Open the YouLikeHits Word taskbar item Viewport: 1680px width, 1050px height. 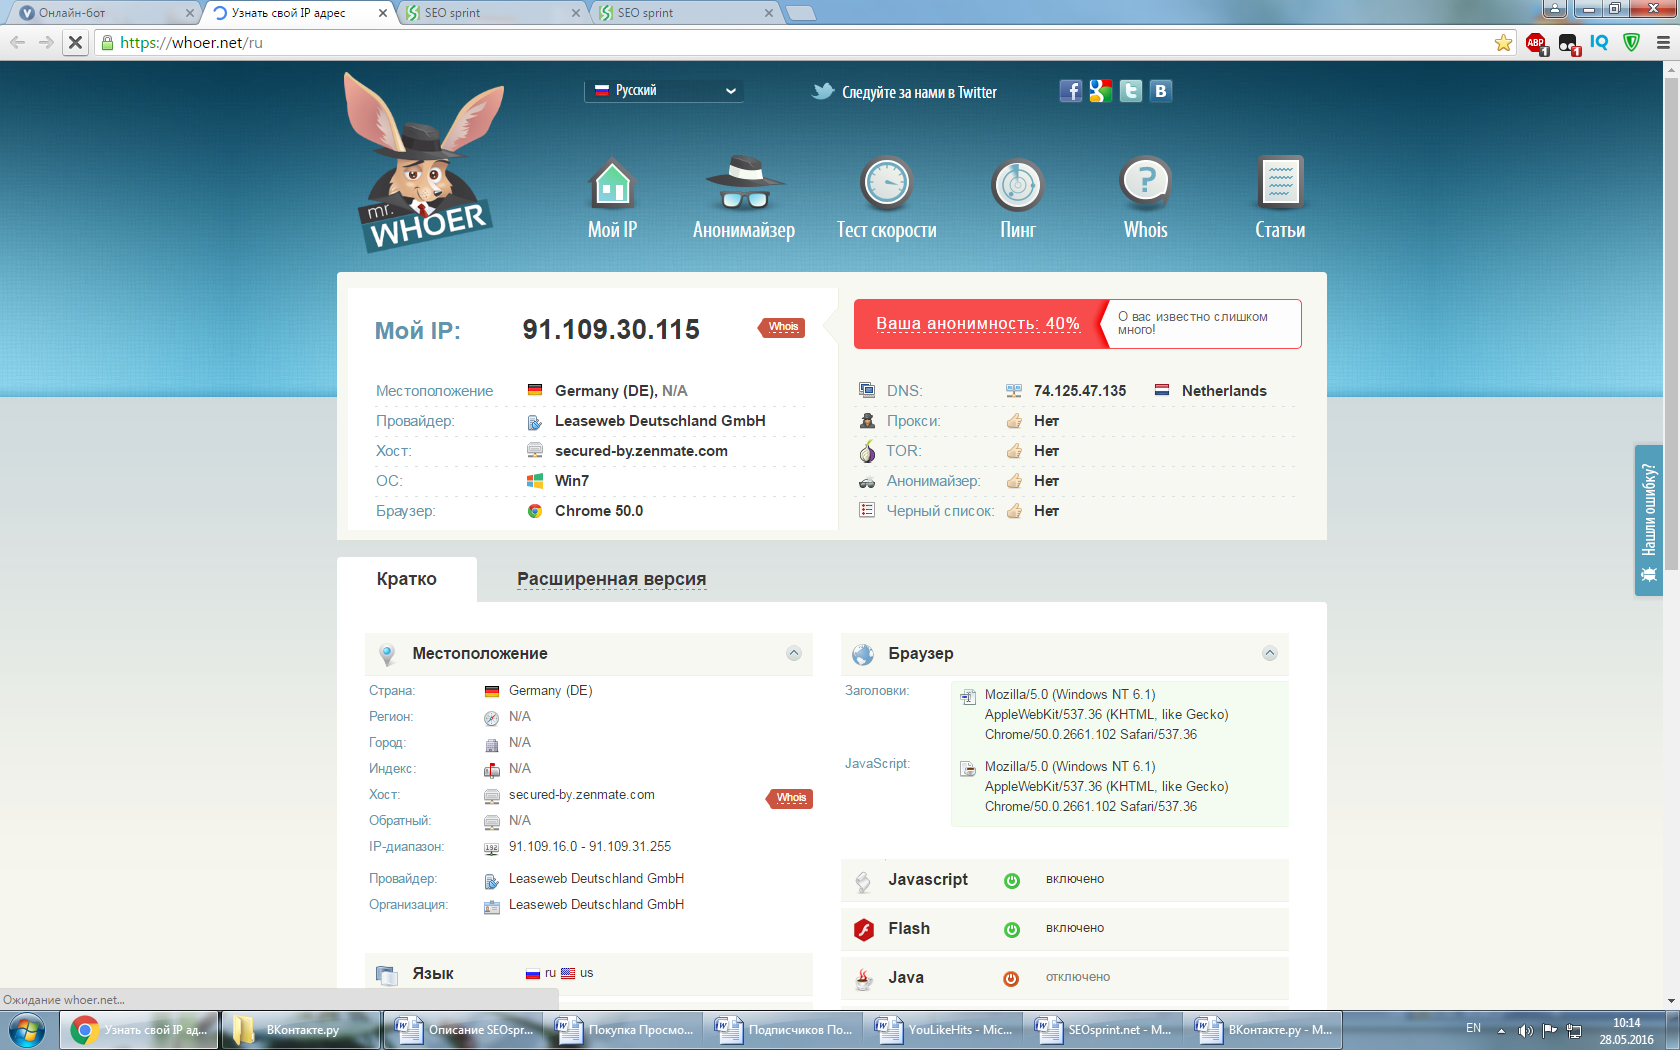coord(942,1029)
